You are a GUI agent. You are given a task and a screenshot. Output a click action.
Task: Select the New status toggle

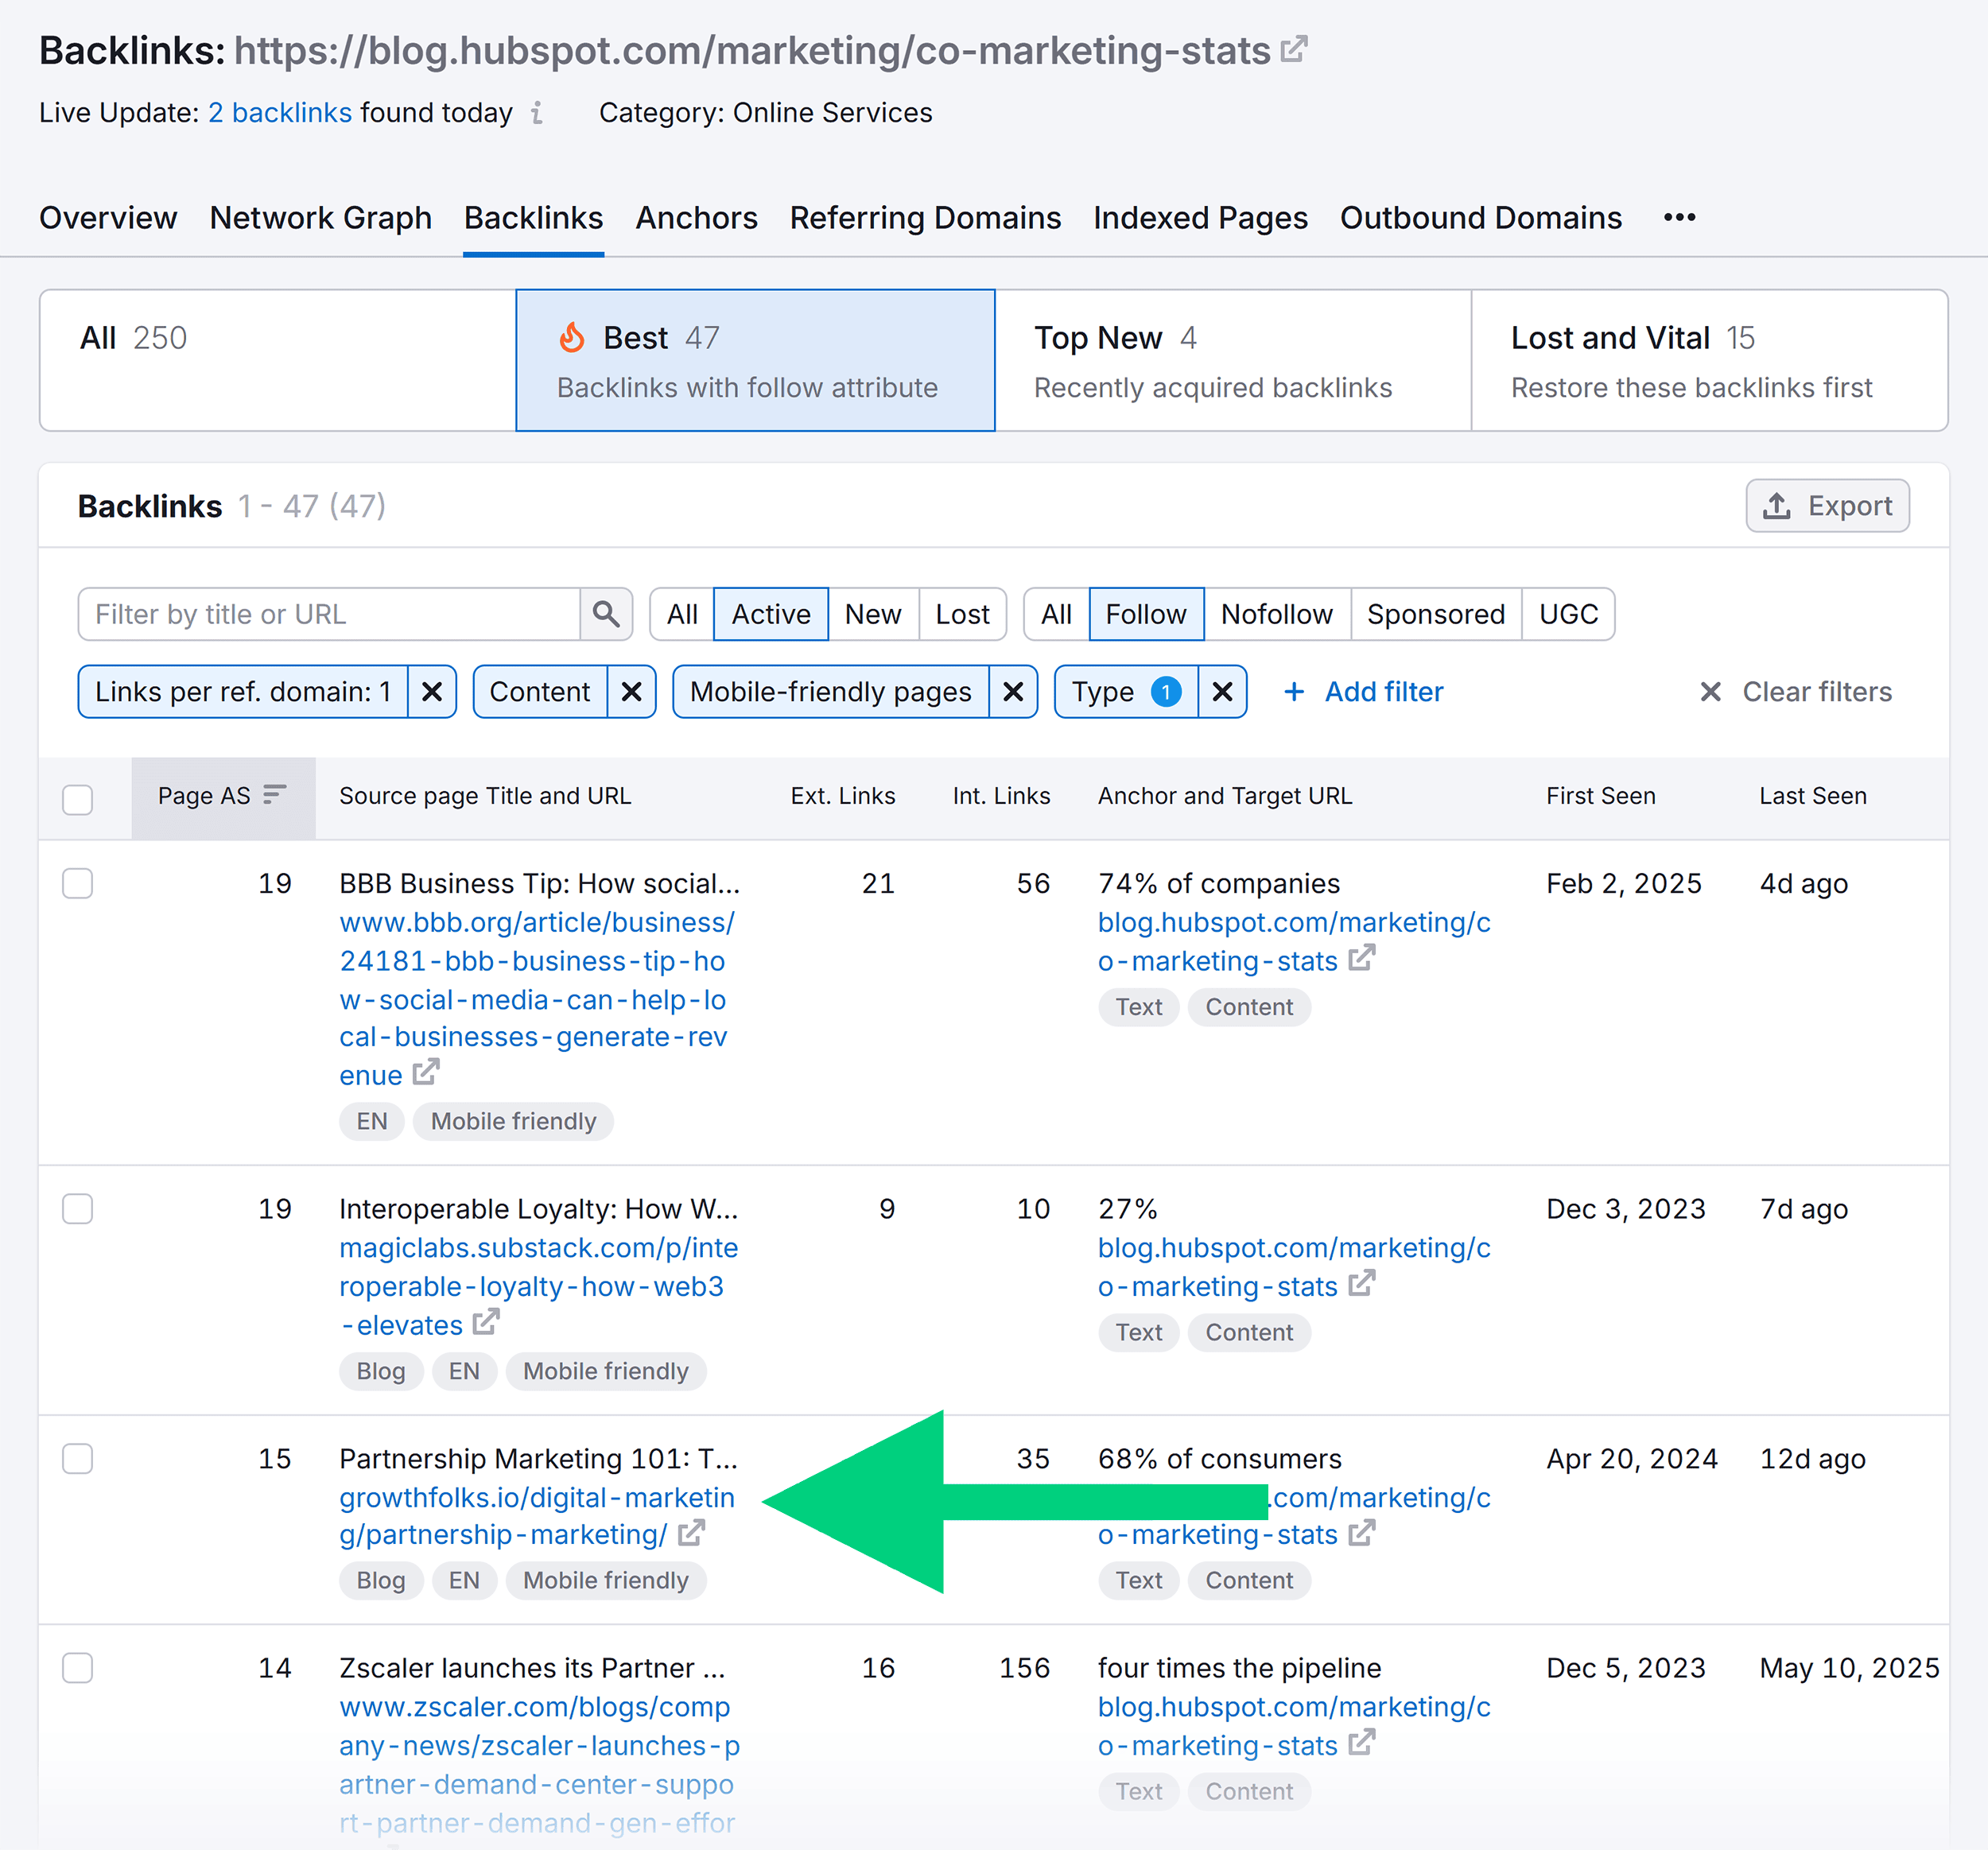pyautogui.click(x=873, y=614)
